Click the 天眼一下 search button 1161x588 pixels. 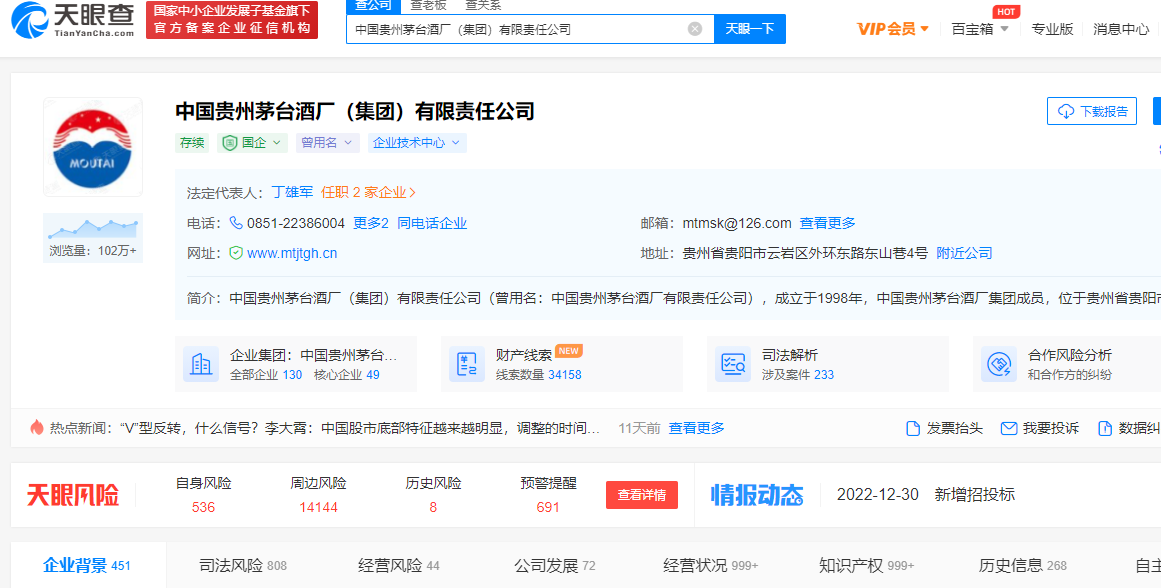(749, 29)
